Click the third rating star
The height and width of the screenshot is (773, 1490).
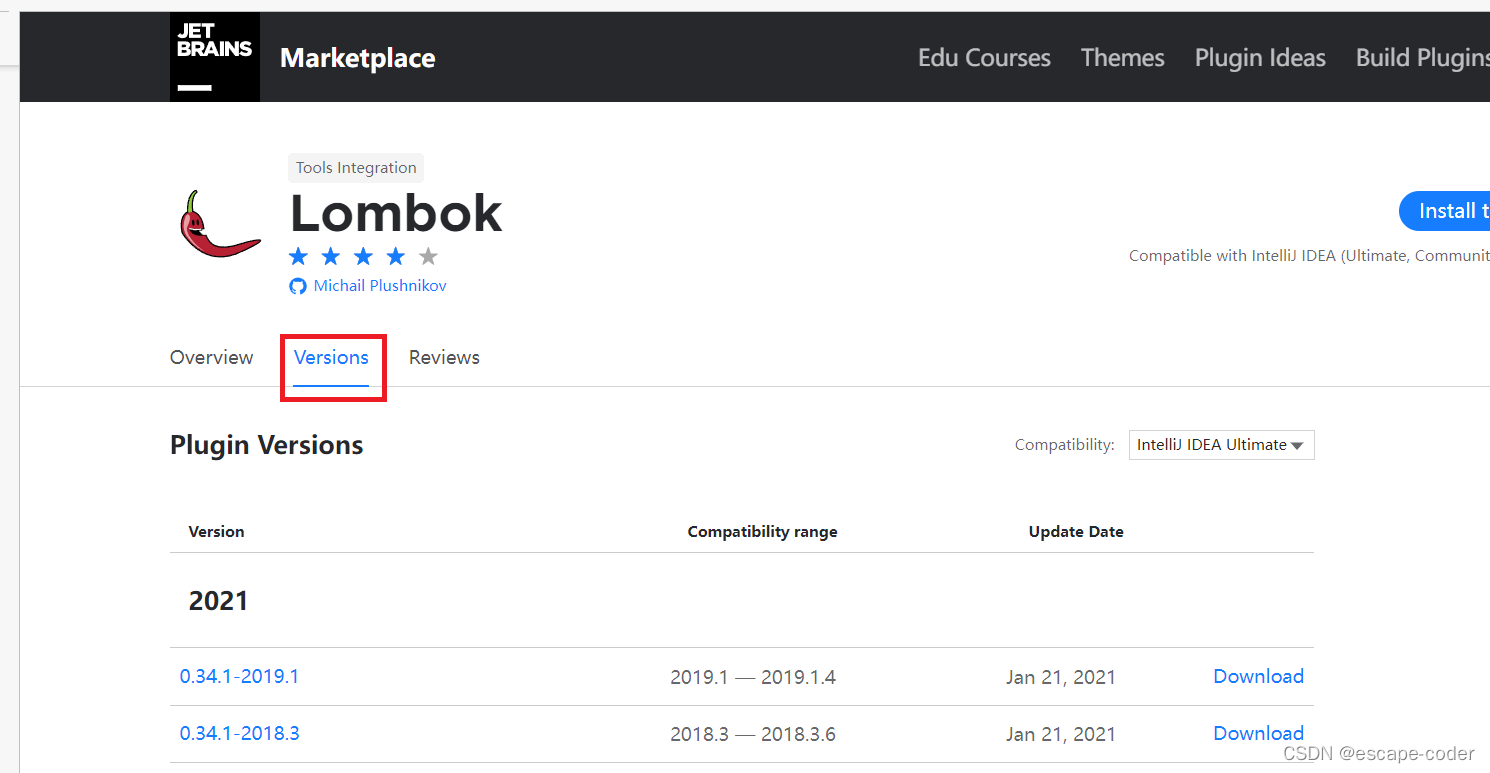363,256
